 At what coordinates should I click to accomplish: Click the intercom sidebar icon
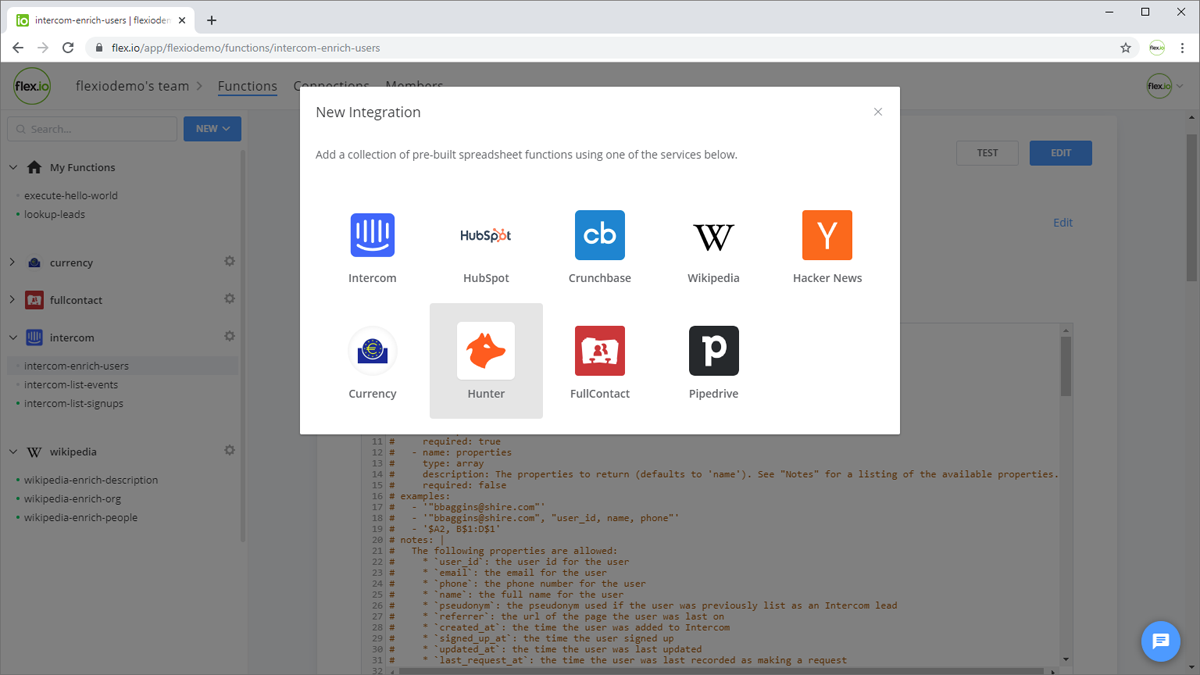(34, 337)
